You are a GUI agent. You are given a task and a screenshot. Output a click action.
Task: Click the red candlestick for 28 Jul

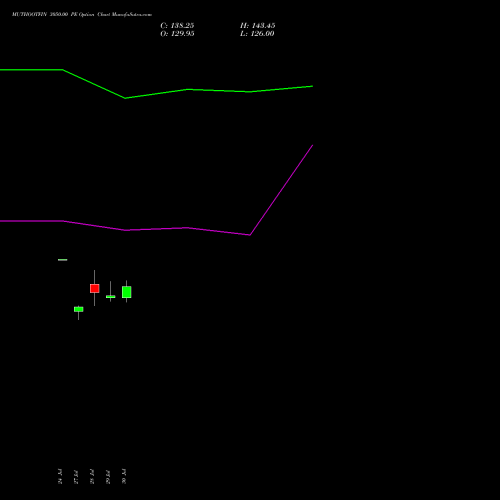pos(95,288)
